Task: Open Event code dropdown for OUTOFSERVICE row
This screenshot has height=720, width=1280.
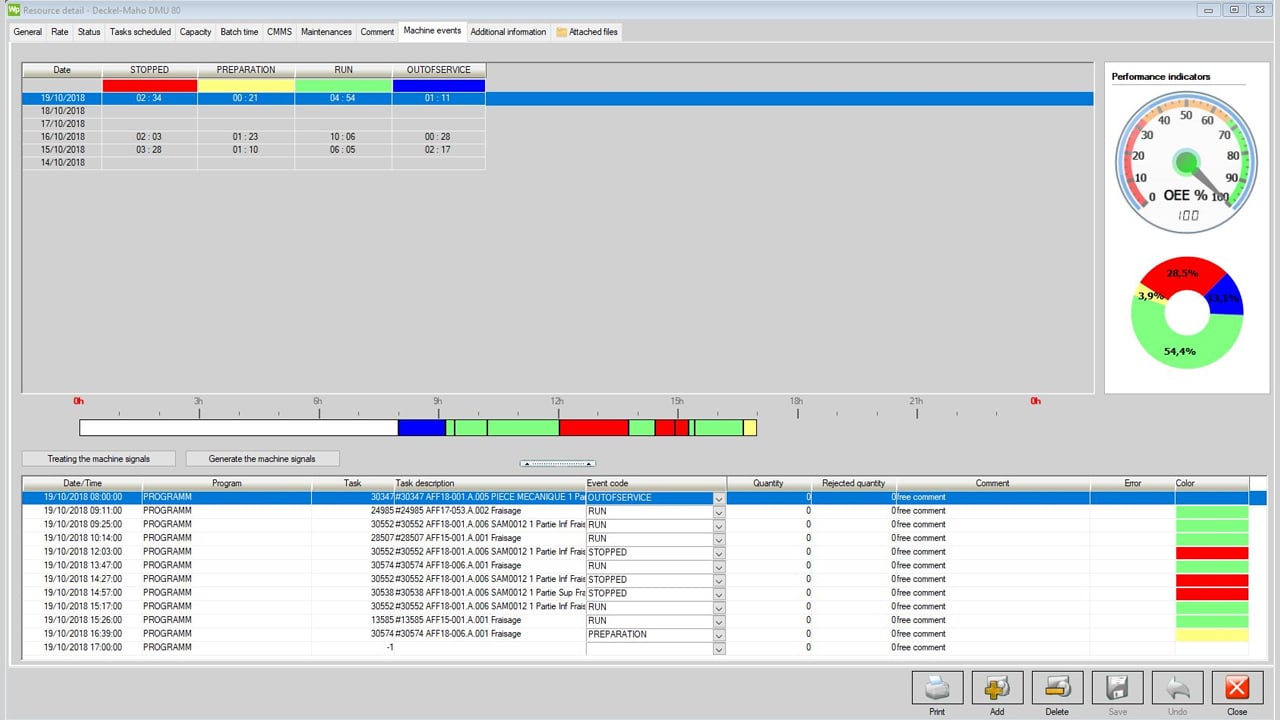Action: point(718,498)
